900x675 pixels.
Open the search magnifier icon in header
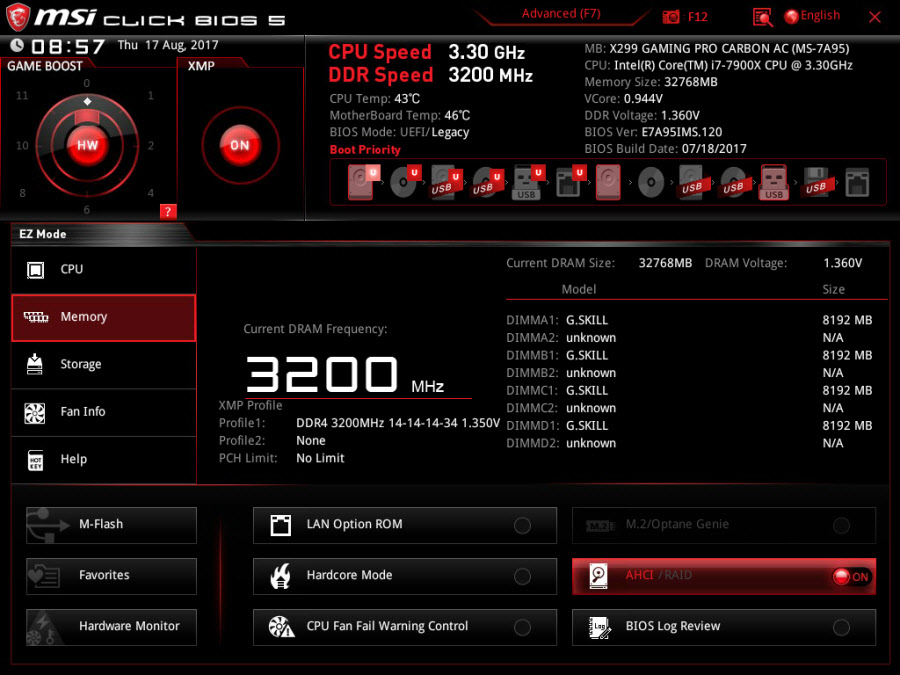point(763,17)
